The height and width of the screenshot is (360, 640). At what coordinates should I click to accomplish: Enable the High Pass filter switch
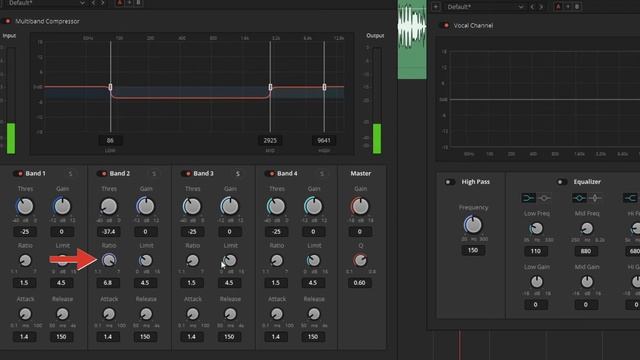(450, 182)
